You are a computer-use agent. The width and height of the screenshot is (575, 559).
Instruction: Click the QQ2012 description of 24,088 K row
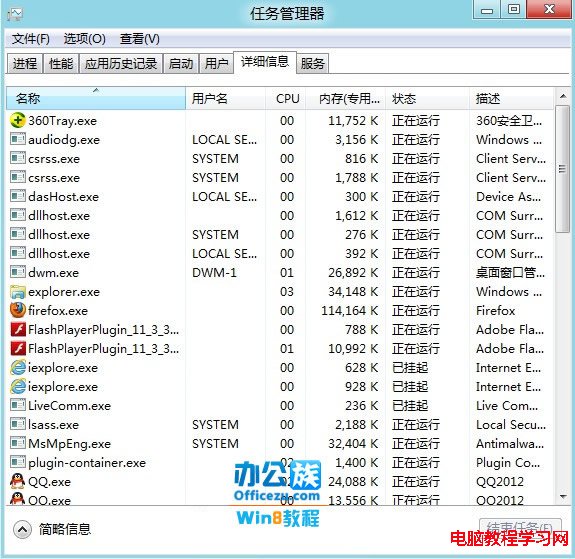(500, 482)
